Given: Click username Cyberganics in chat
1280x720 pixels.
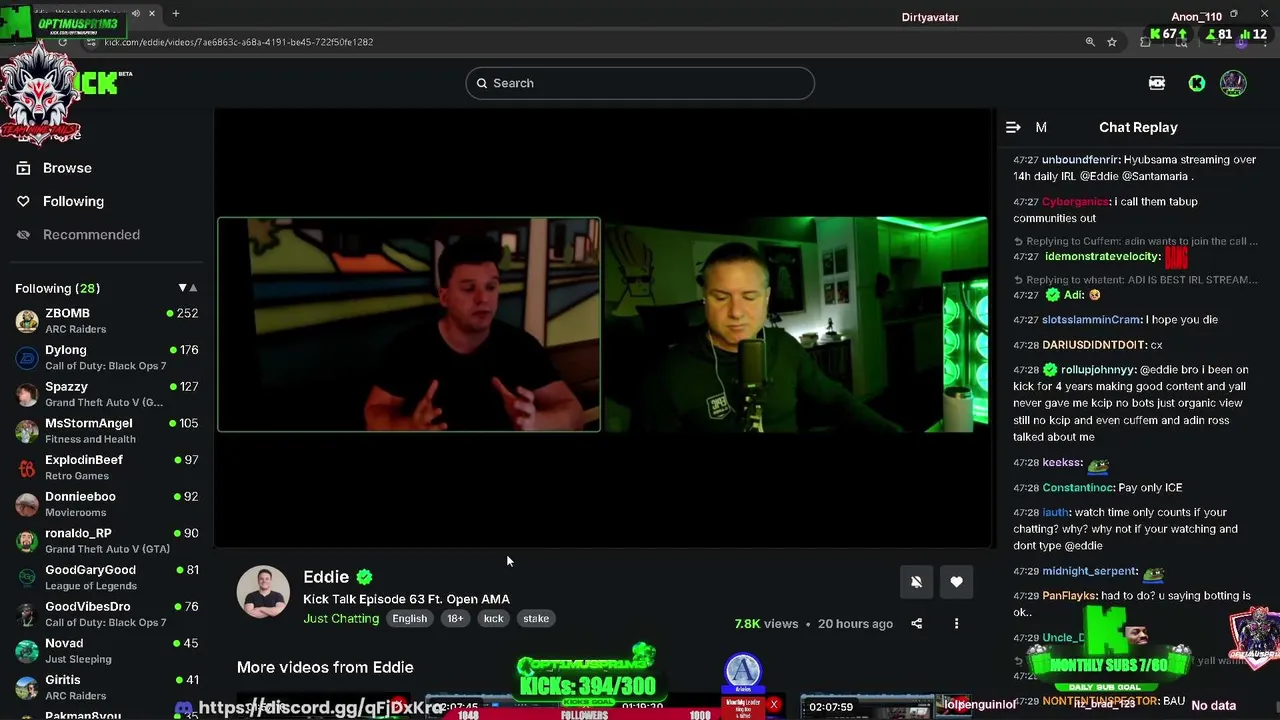Looking at the screenshot, I should tap(1076, 201).
